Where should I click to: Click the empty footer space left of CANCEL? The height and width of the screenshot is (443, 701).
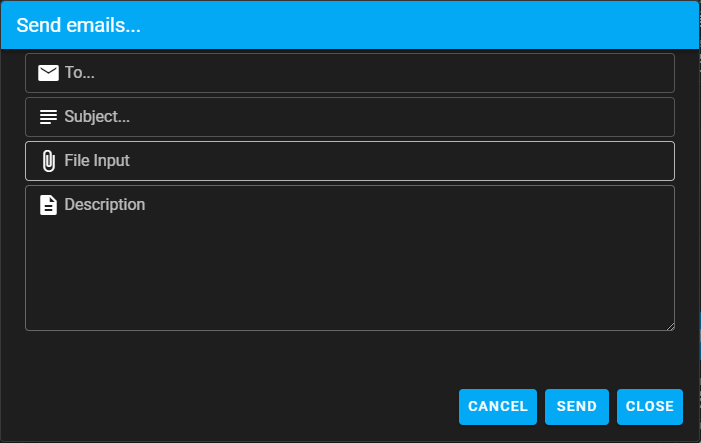(230, 407)
